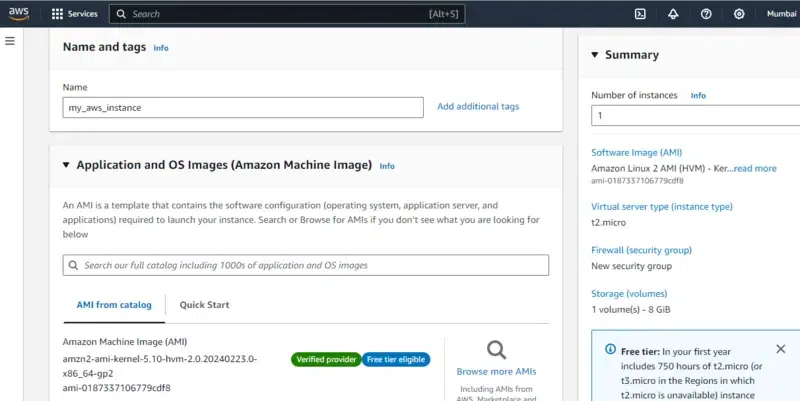The width and height of the screenshot is (800, 401).
Task: Open the Mumbai region dropdown
Action: (781, 14)
